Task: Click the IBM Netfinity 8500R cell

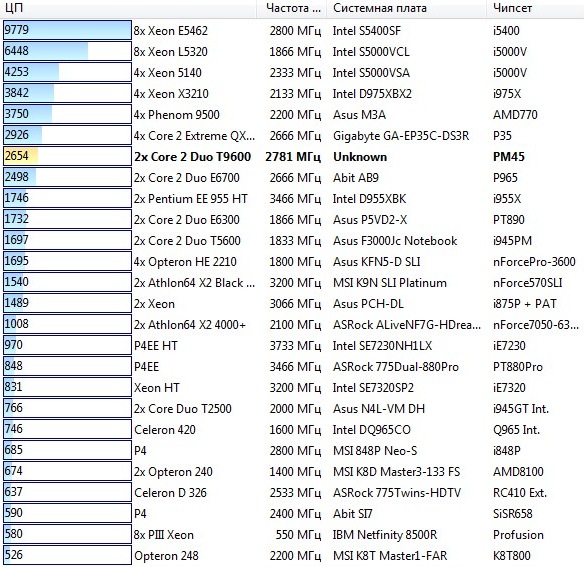Action: pyautogui.click(x=385, y=535)
